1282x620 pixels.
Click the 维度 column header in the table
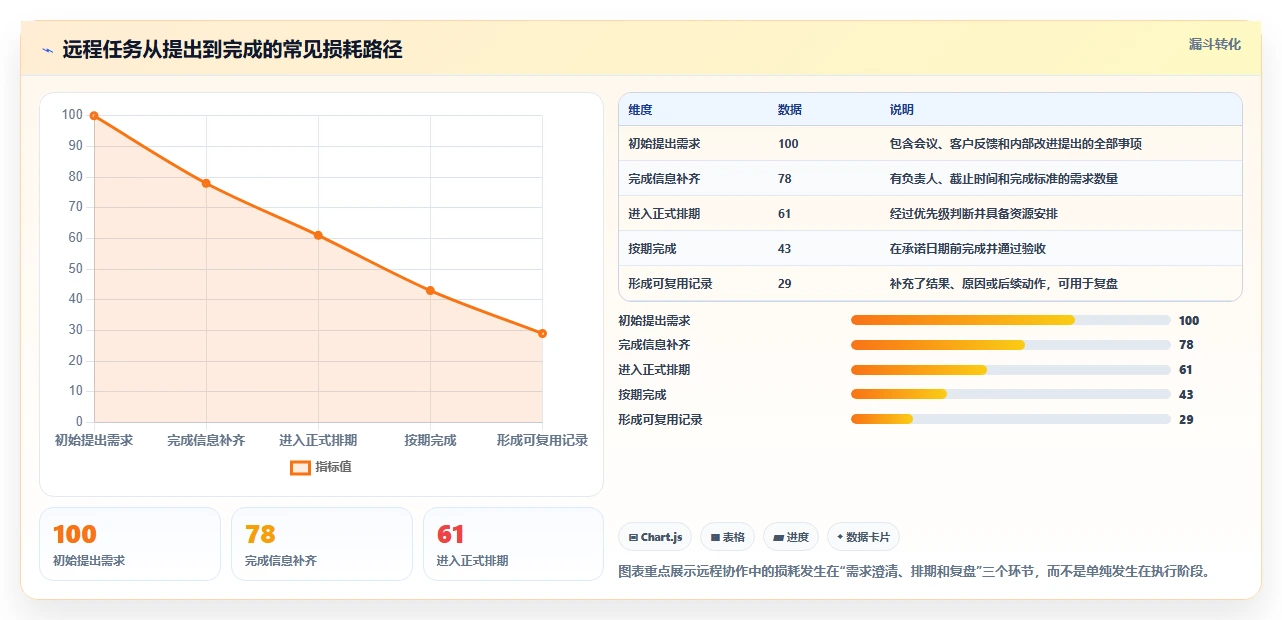[640, 110]
